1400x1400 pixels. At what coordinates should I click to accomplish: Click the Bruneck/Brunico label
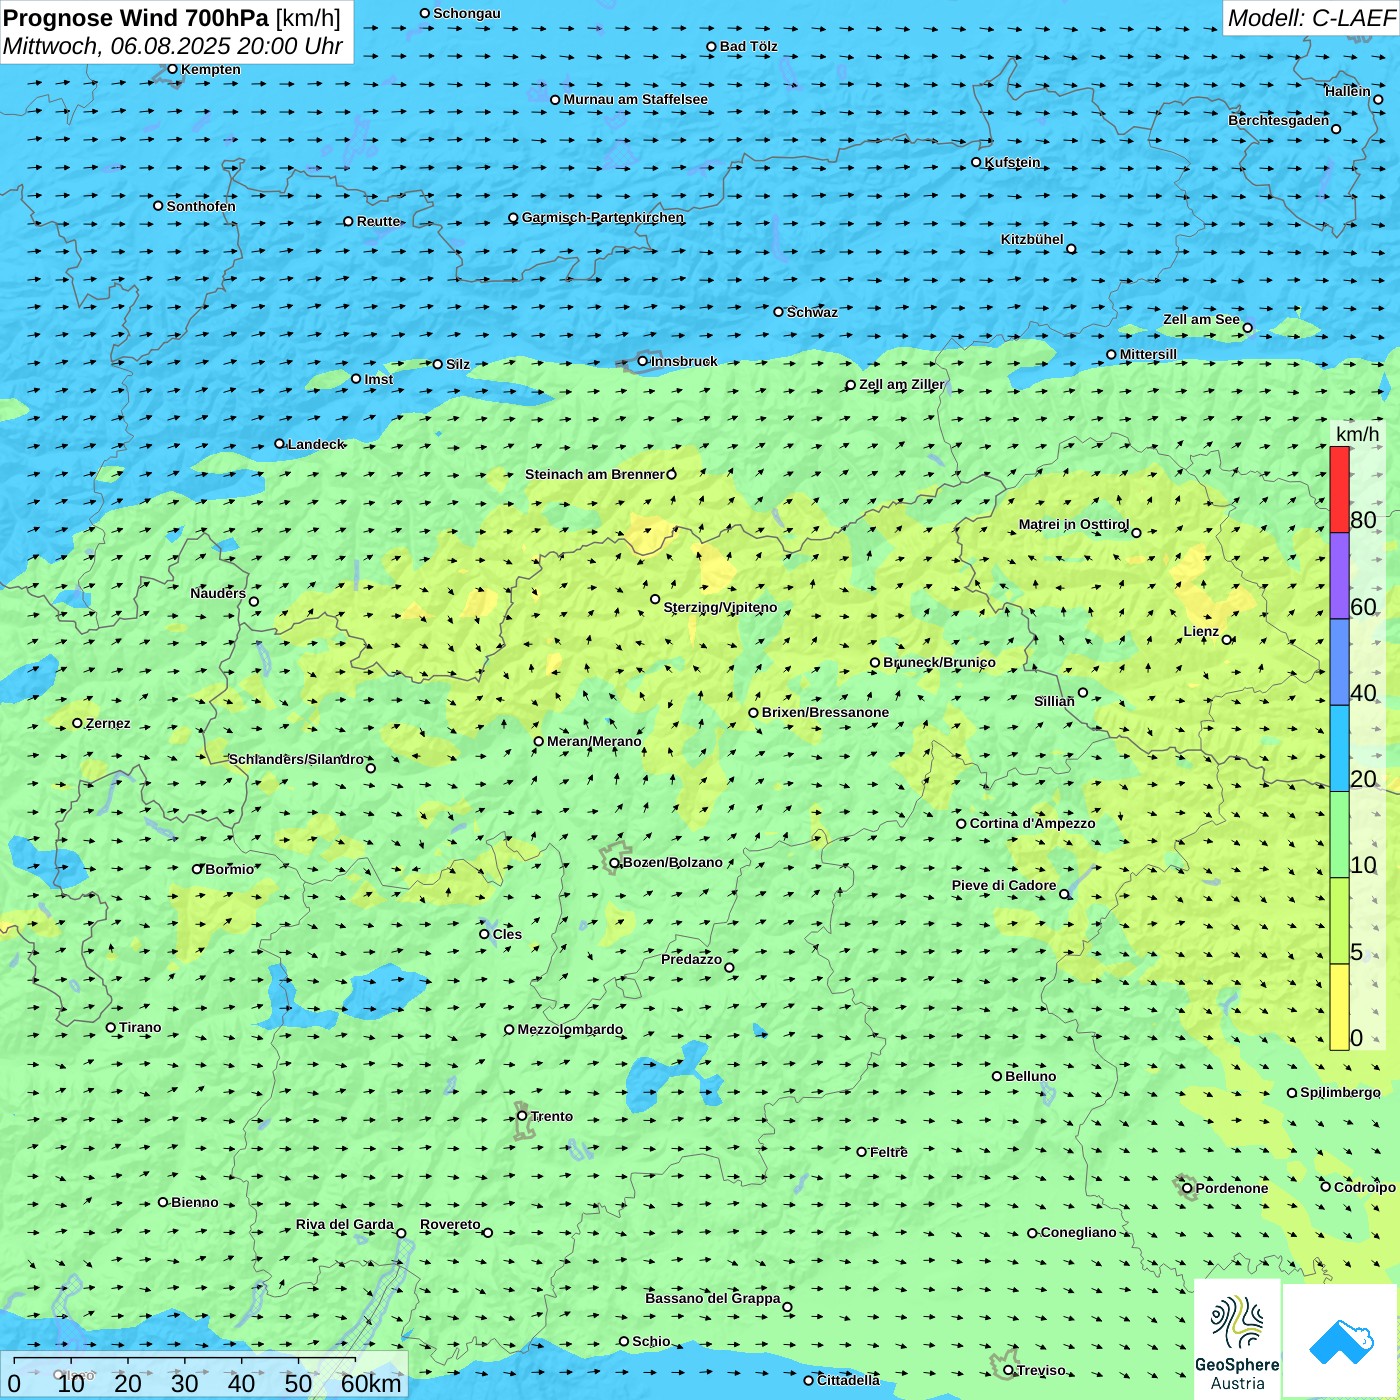tap(939, 662)
